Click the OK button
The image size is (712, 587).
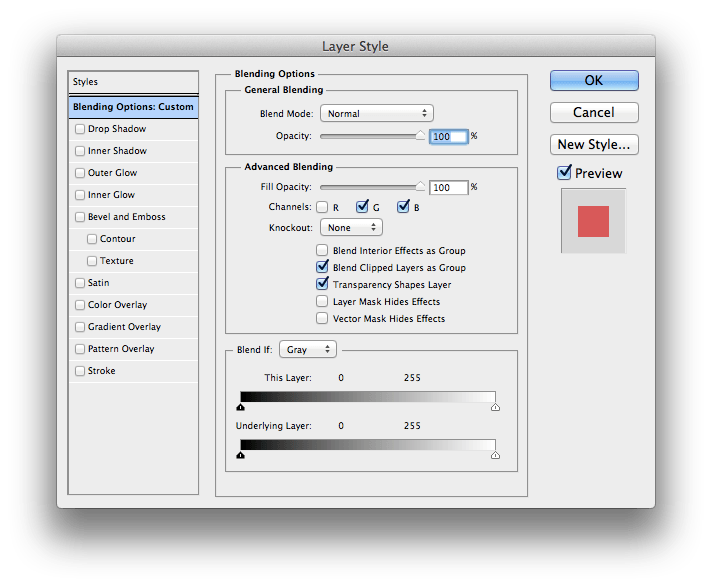coord(594,80)
